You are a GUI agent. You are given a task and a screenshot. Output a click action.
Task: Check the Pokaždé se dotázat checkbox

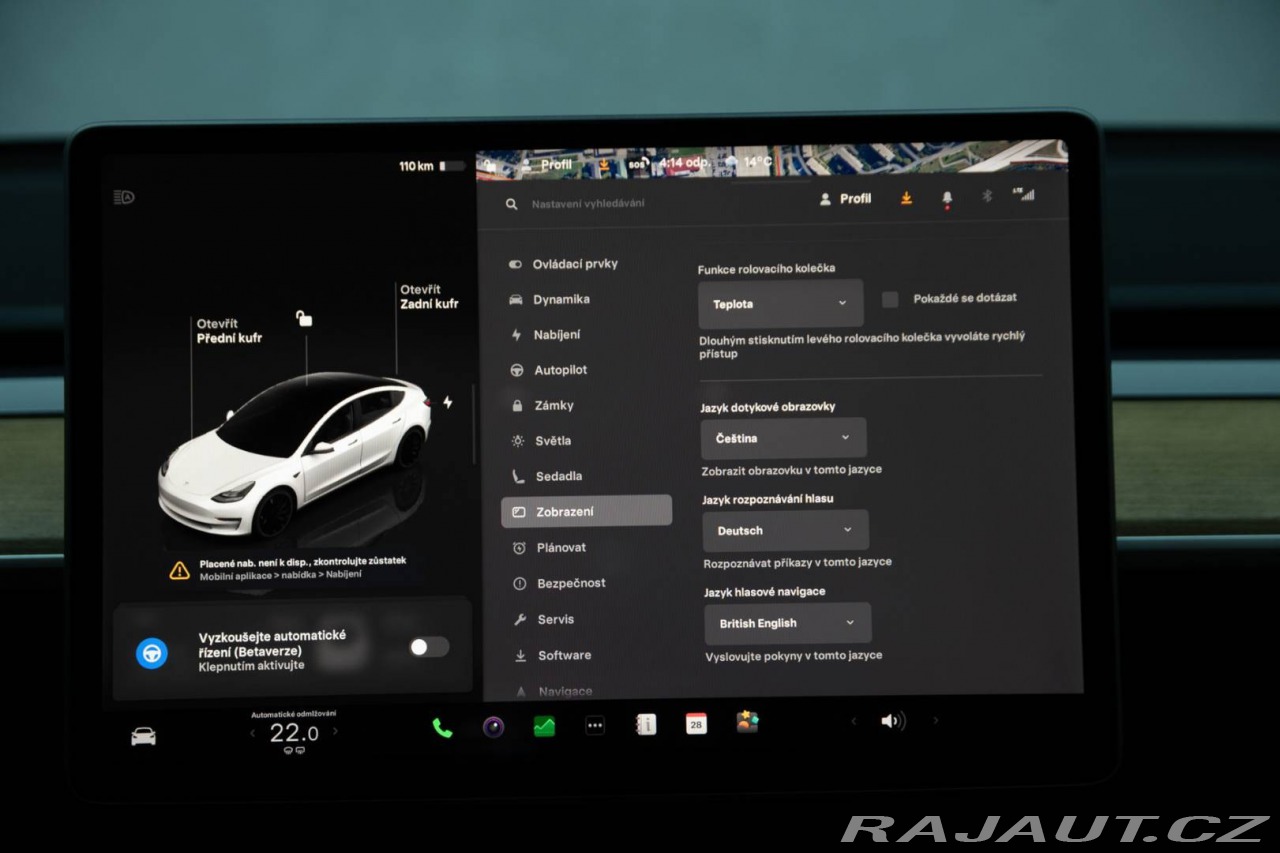890,299
